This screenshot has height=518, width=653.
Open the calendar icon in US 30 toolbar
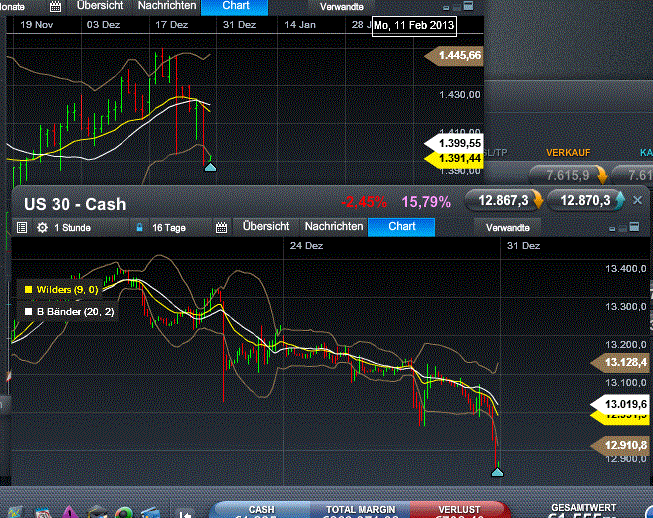coord(221,227)
